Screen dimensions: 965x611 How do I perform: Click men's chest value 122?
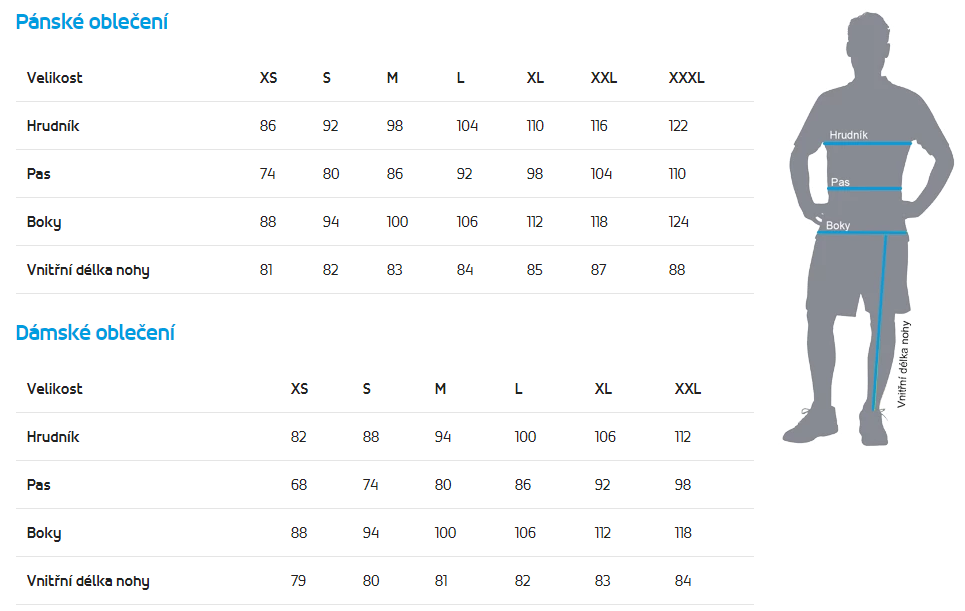[679, 126]
